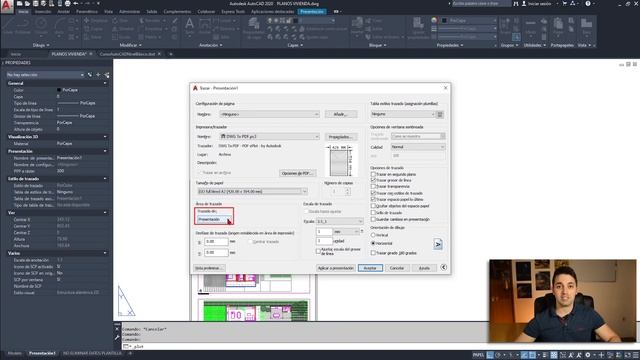Open printer name DWG To PDF dropdown
The image size is (640, 360).
click(269, 136)
